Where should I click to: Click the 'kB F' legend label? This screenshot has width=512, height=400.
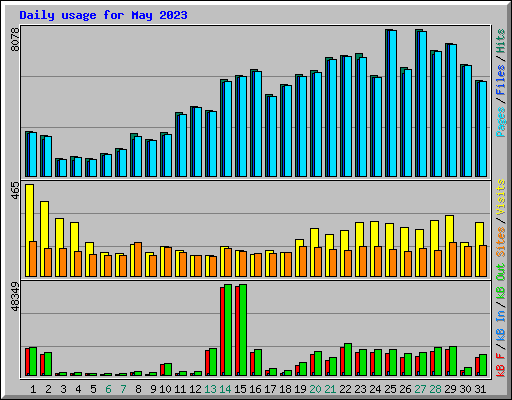pos(500,365)
